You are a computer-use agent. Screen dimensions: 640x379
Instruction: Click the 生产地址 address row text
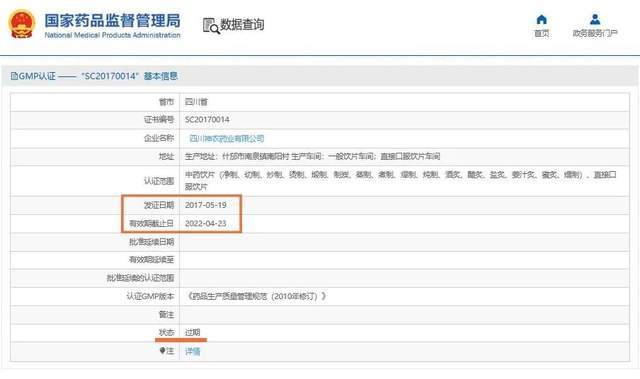312,156
